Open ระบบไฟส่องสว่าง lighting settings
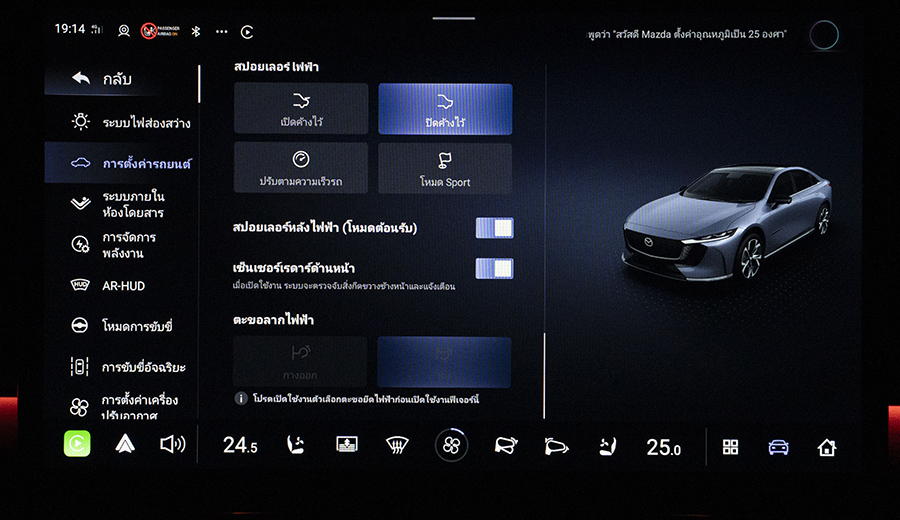The height and width of the screenshot is (520, 900). pos(121,122)
